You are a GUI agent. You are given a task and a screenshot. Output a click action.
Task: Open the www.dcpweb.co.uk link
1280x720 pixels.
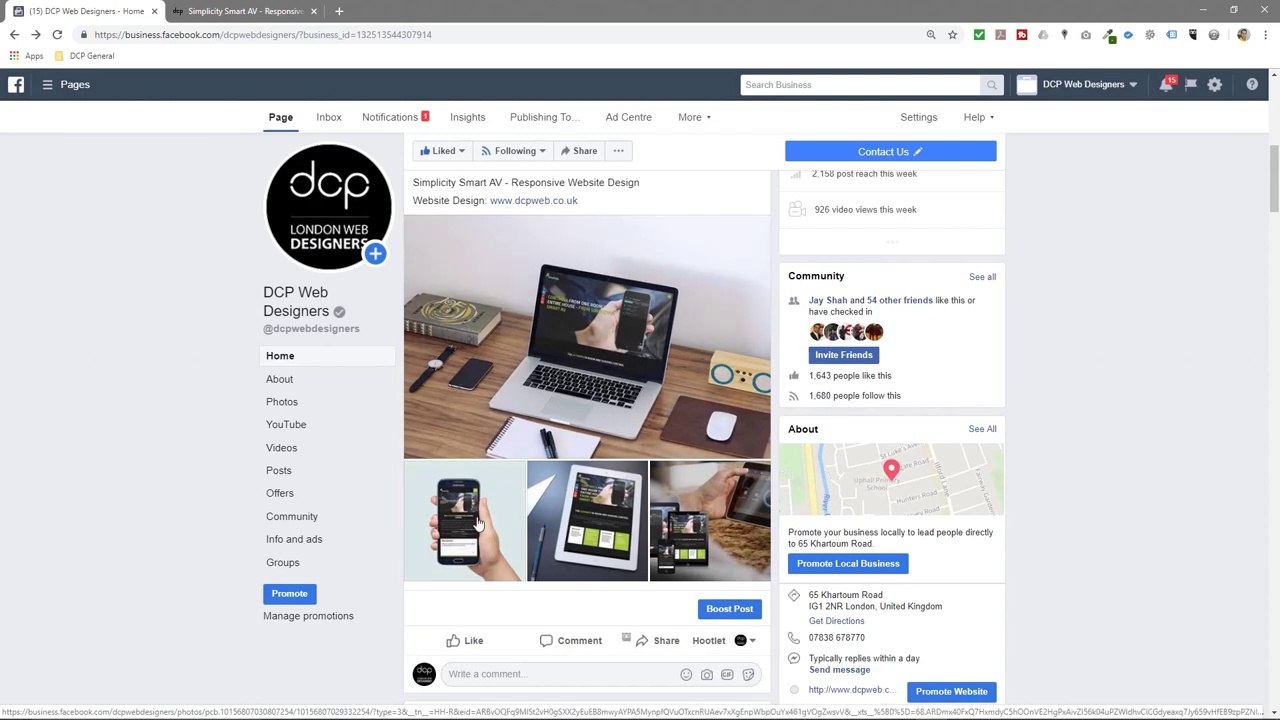click(534, 201)
